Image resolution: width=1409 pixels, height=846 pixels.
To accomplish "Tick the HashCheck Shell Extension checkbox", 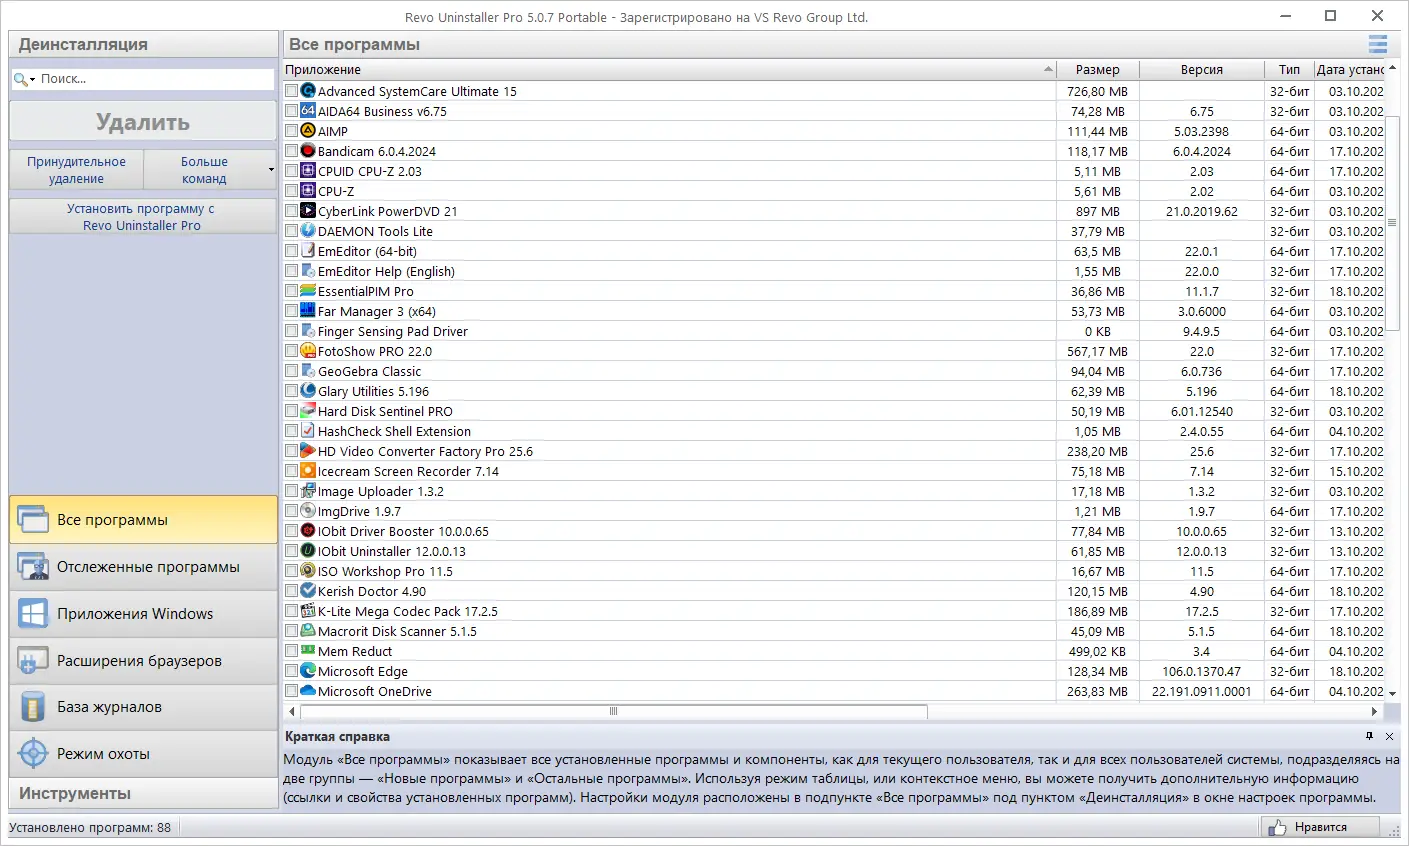I will [x=292, y=431].
